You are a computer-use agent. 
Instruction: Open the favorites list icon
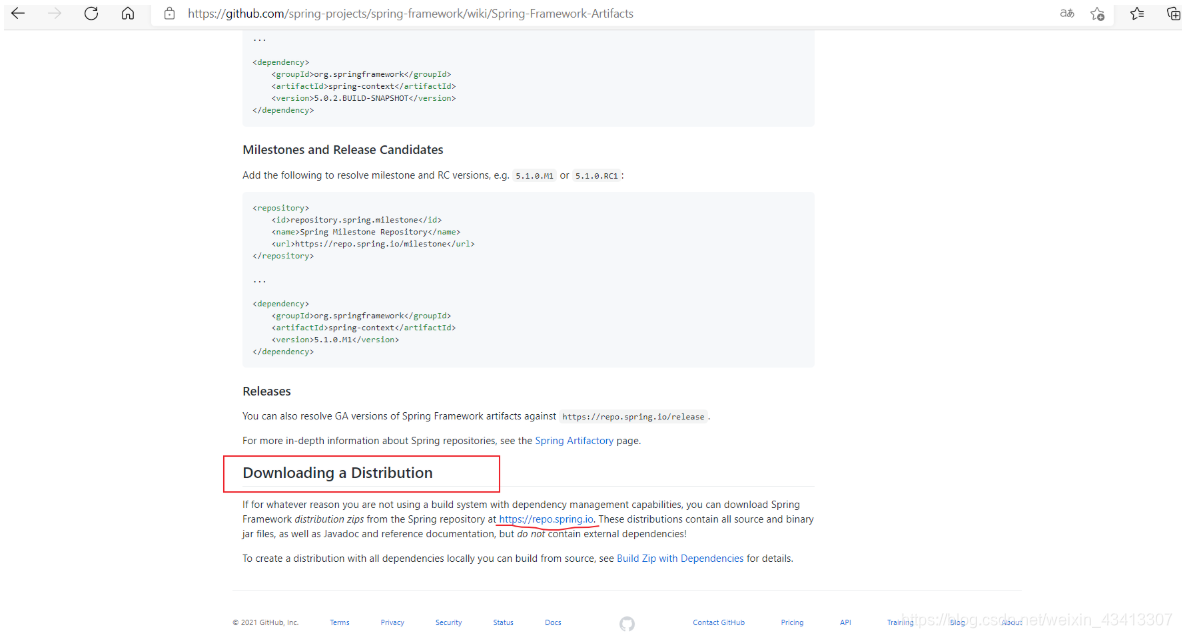[1137, 14]
